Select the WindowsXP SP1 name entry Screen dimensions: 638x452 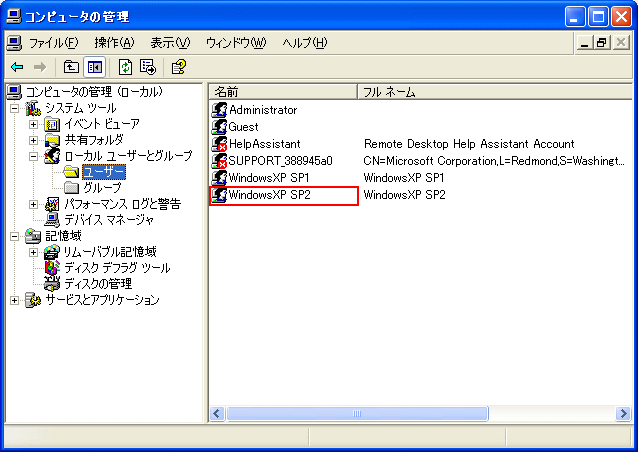[269, 178]
